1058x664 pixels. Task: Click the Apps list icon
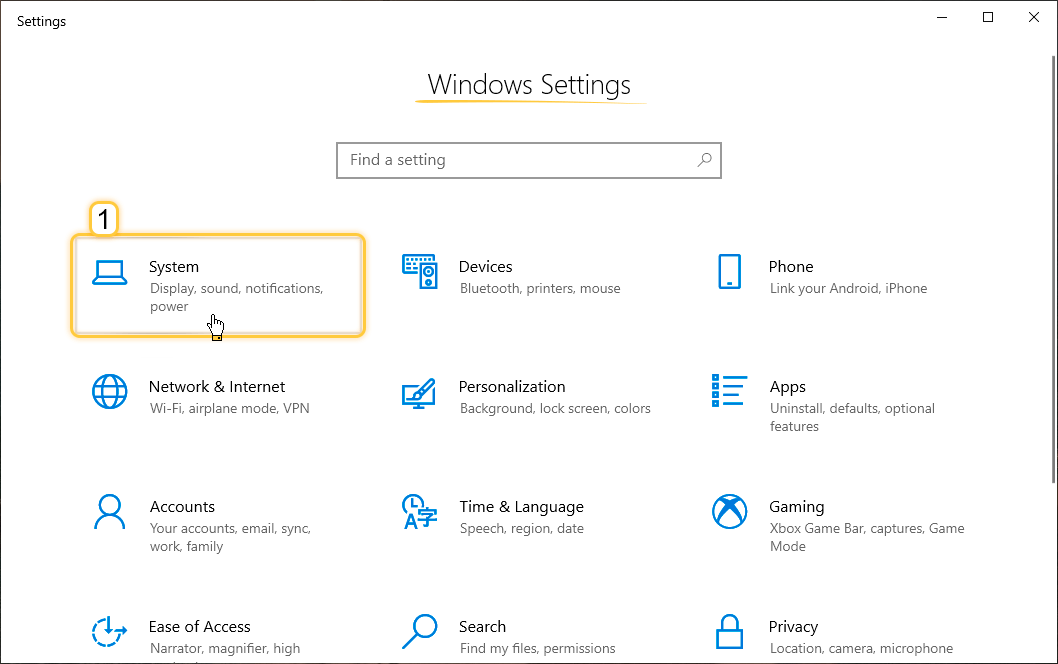[x=730, y=391]
